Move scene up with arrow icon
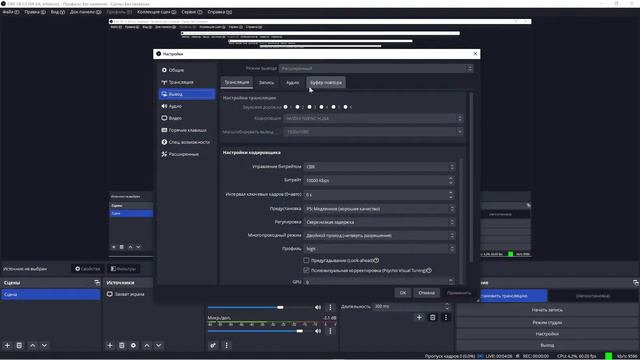Screen dimensions: 640x360 (33, 345)
